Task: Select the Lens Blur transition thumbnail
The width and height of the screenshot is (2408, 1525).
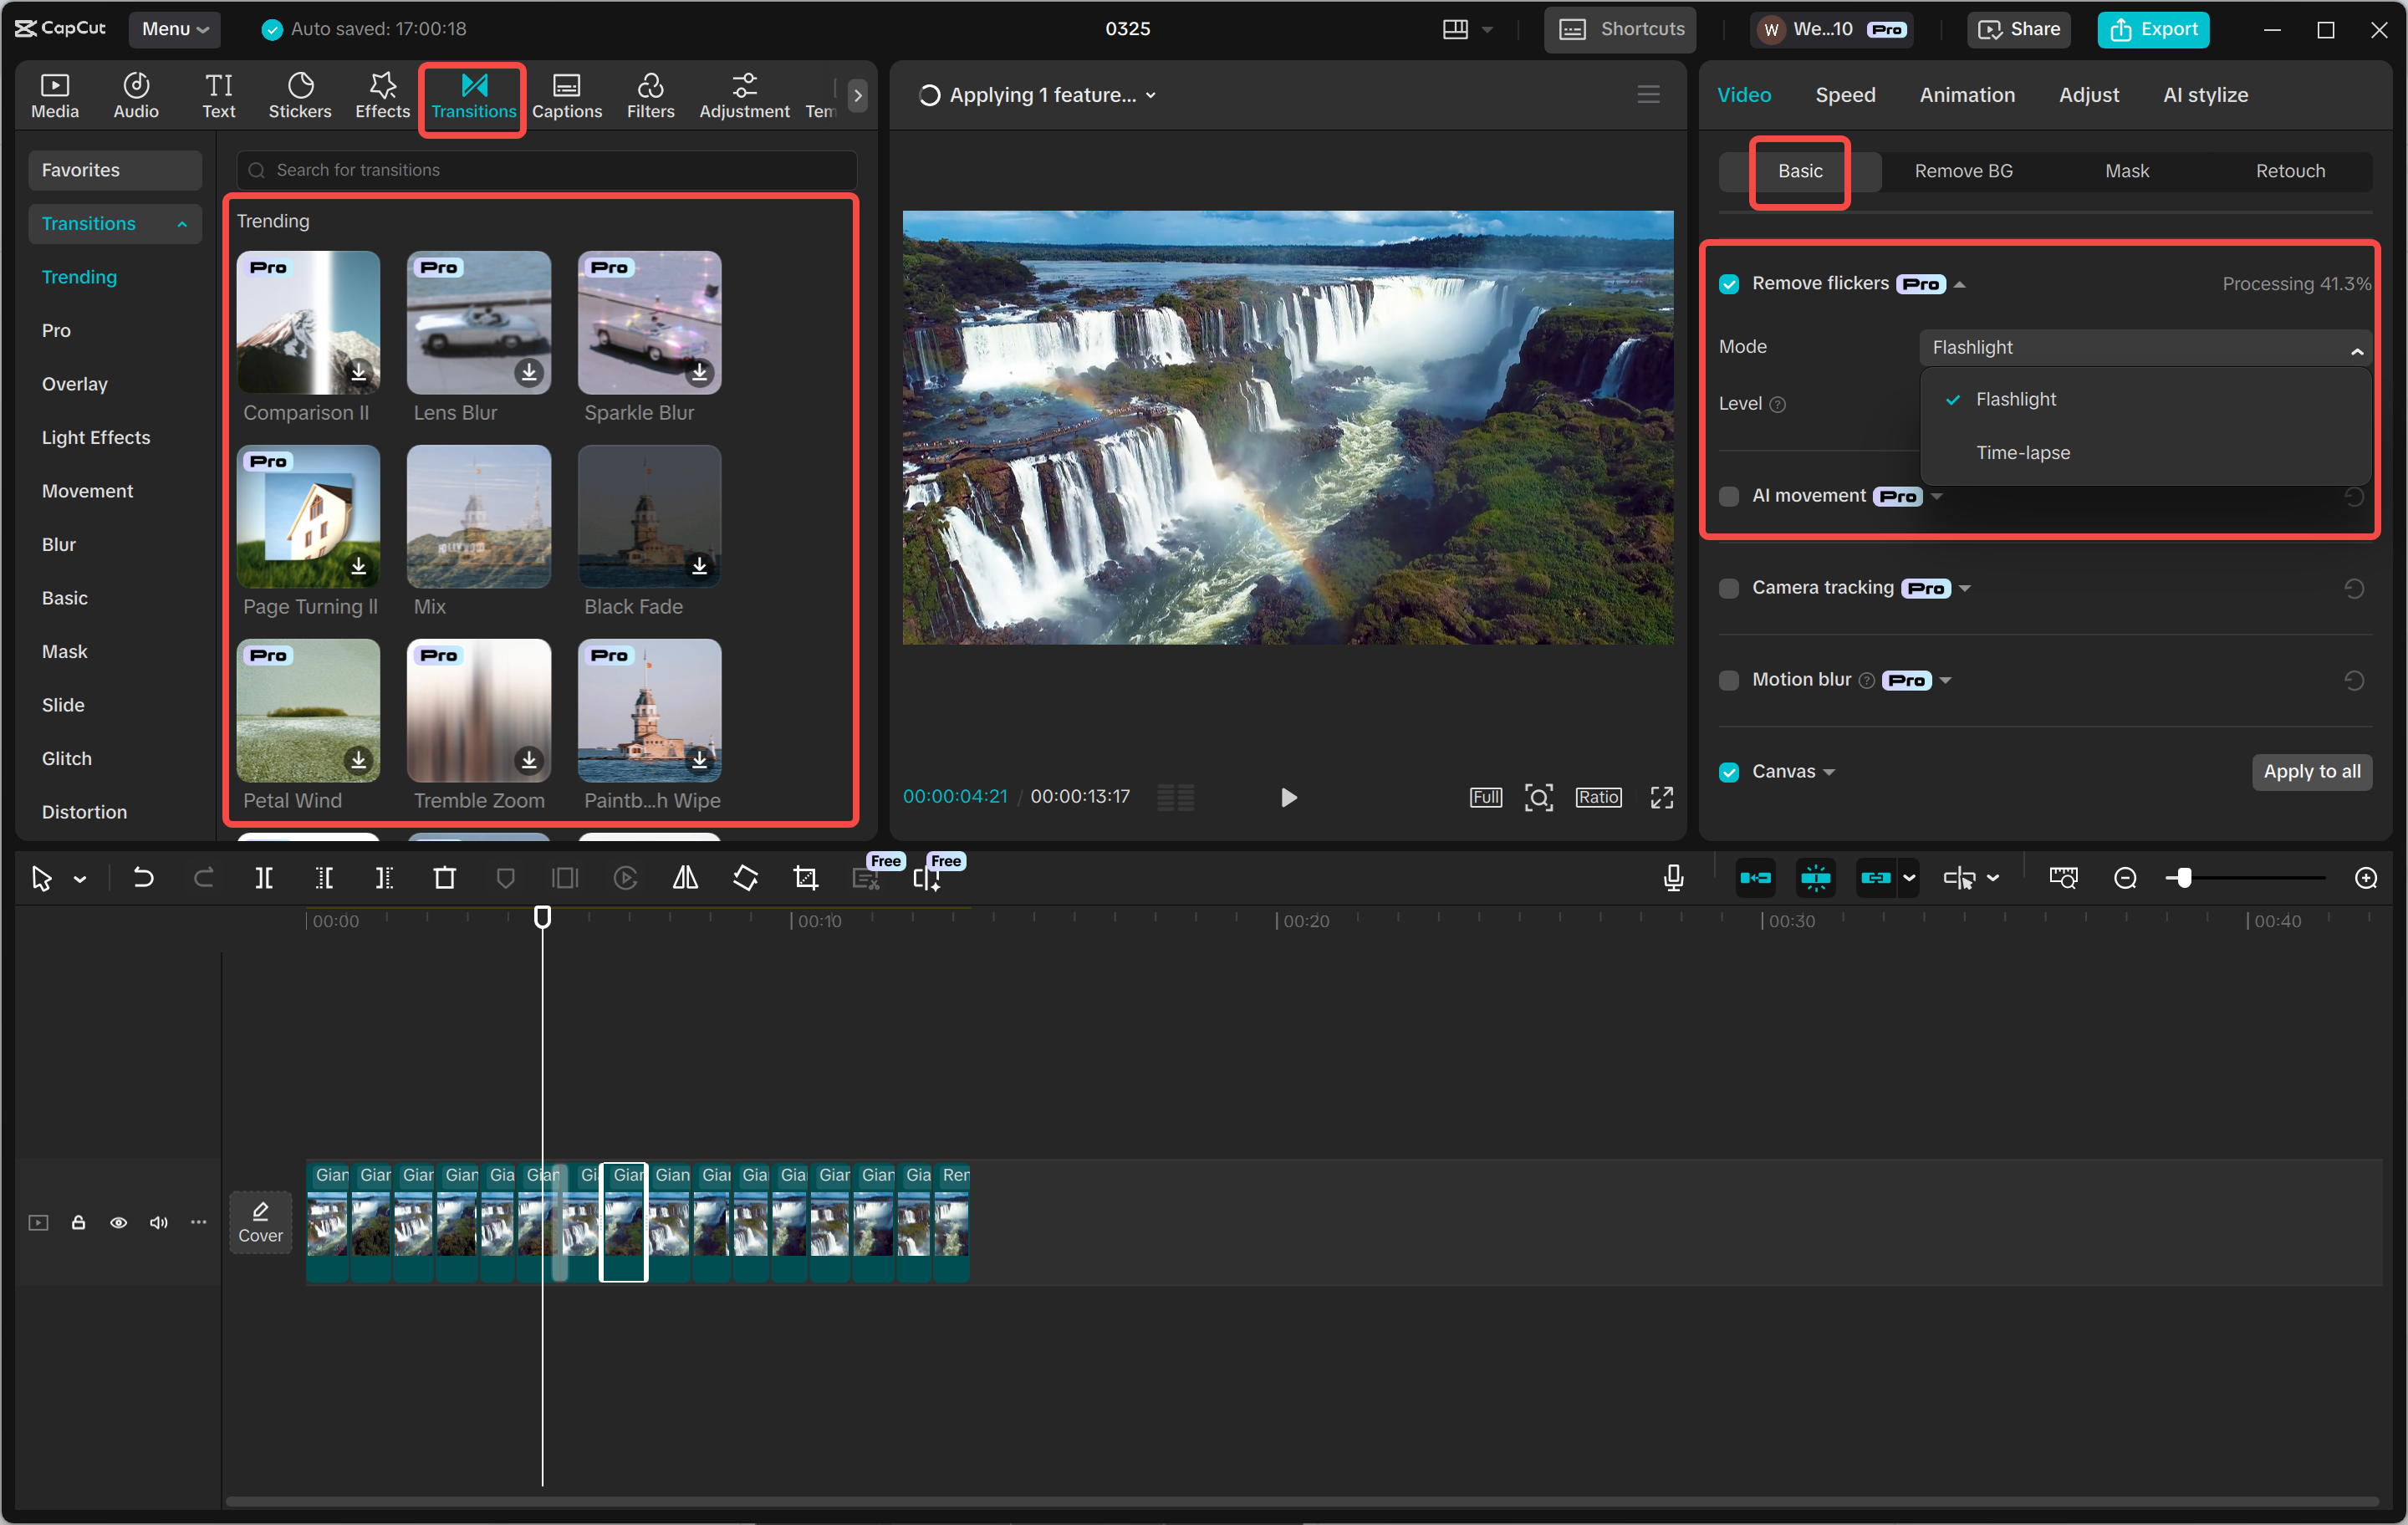Action: point(478,322)
